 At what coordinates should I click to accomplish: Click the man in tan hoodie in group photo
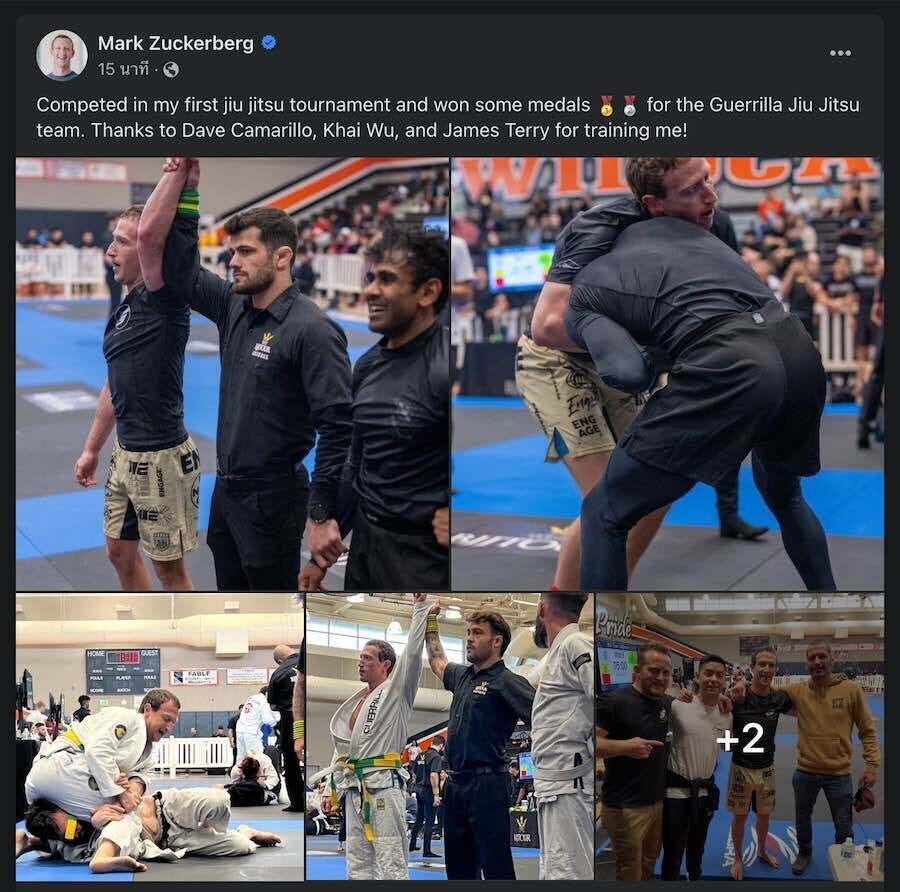click(x=829, y=758)
